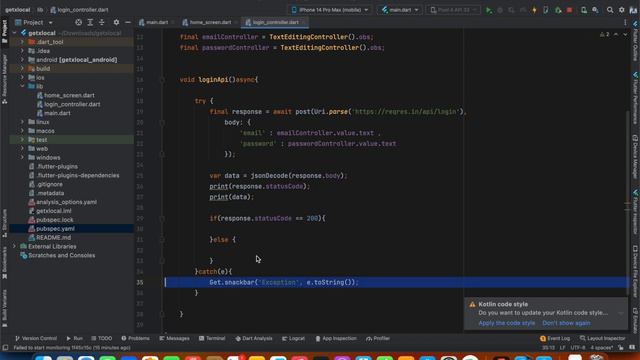This screenshot has width=640, height=360.
Task: Click Expand All icon in Project panel
Action: click(90, 22)
